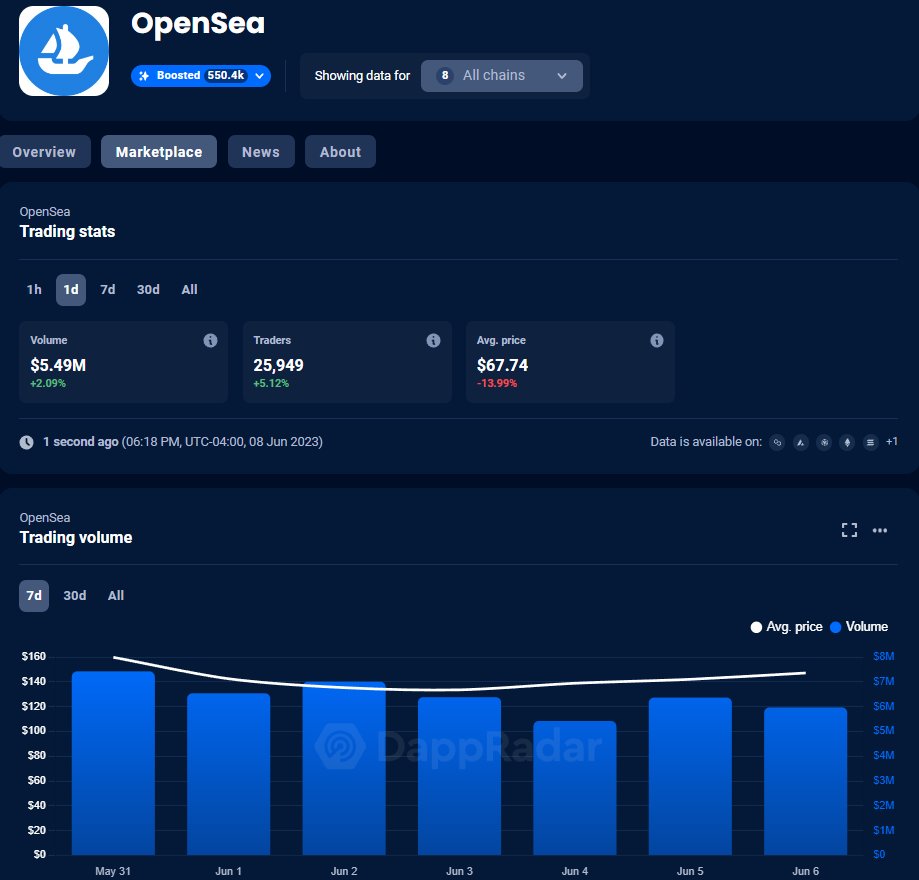Click the OpenSea sailboat logo
This screenshot has width=919, height=880.
pyautogui.click(x=64, y=51)
